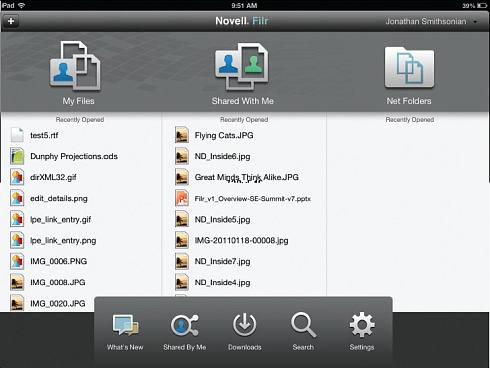Open ND_Inside7.jpg
Viewport: 490px width, 368px height.
click(222, 261)
